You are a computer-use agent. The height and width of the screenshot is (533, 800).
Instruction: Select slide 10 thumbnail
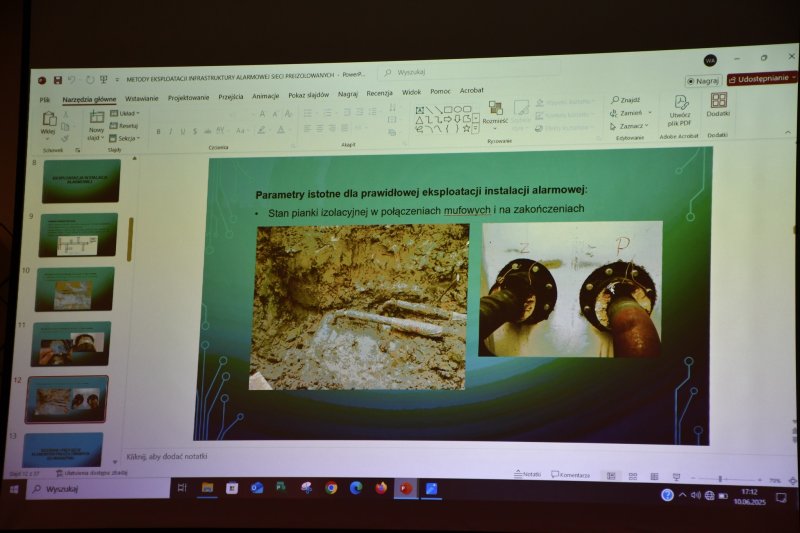74,289
